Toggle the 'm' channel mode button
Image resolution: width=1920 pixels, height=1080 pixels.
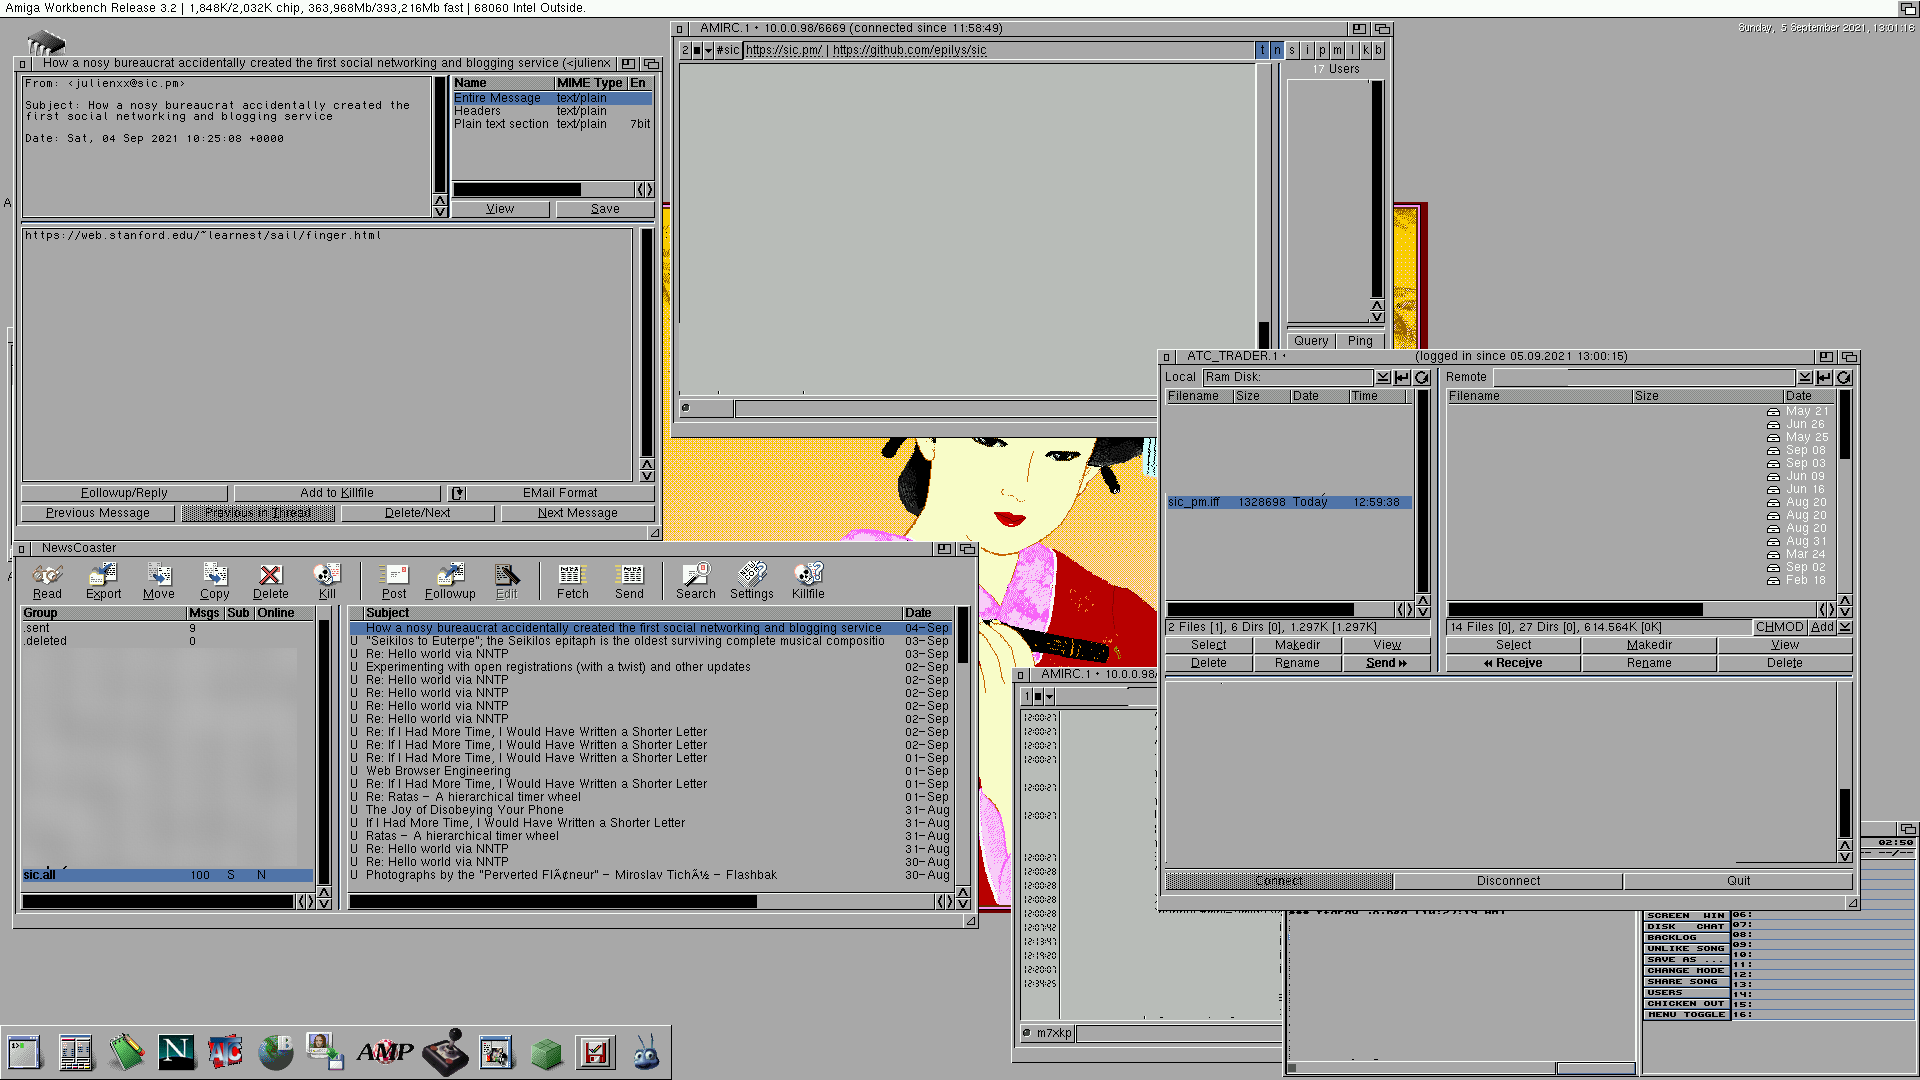pos(1337,50)
